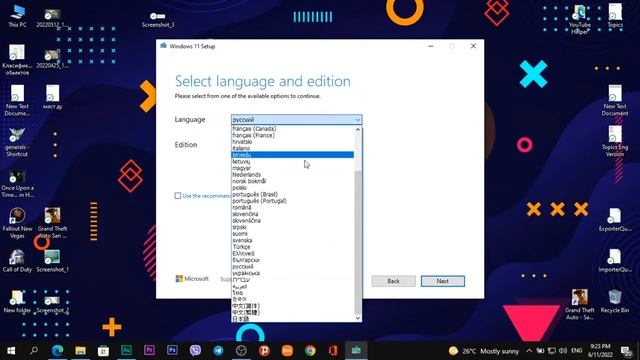The height and width of the screenshot is (360, 640).
Task: Open volume control in system tray
Action: [x=563, y=351]
